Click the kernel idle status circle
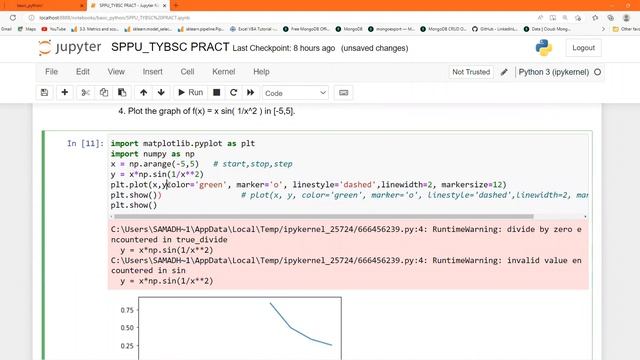This screenshot has height=360, width=640. click(x=598, y=72)
